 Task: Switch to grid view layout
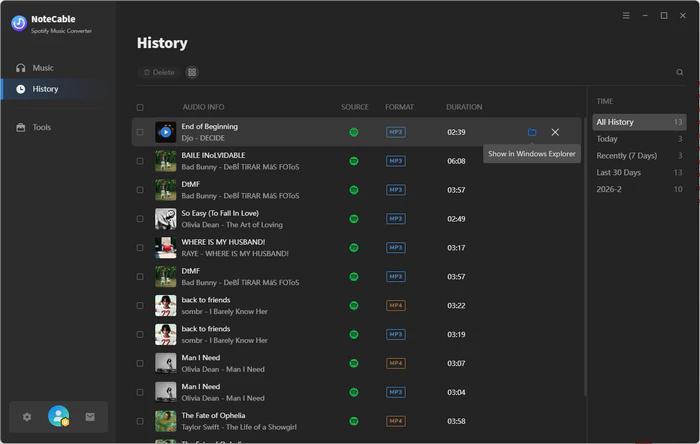tap(192, 72)
